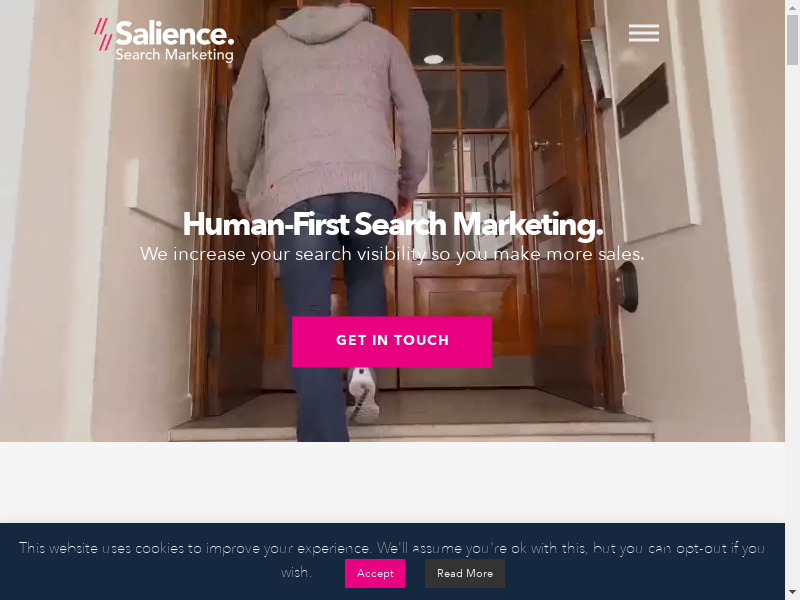The image size is (800, 600).
Task: Click the Search Marketing tagline under logo
Action: coord(174,55)
